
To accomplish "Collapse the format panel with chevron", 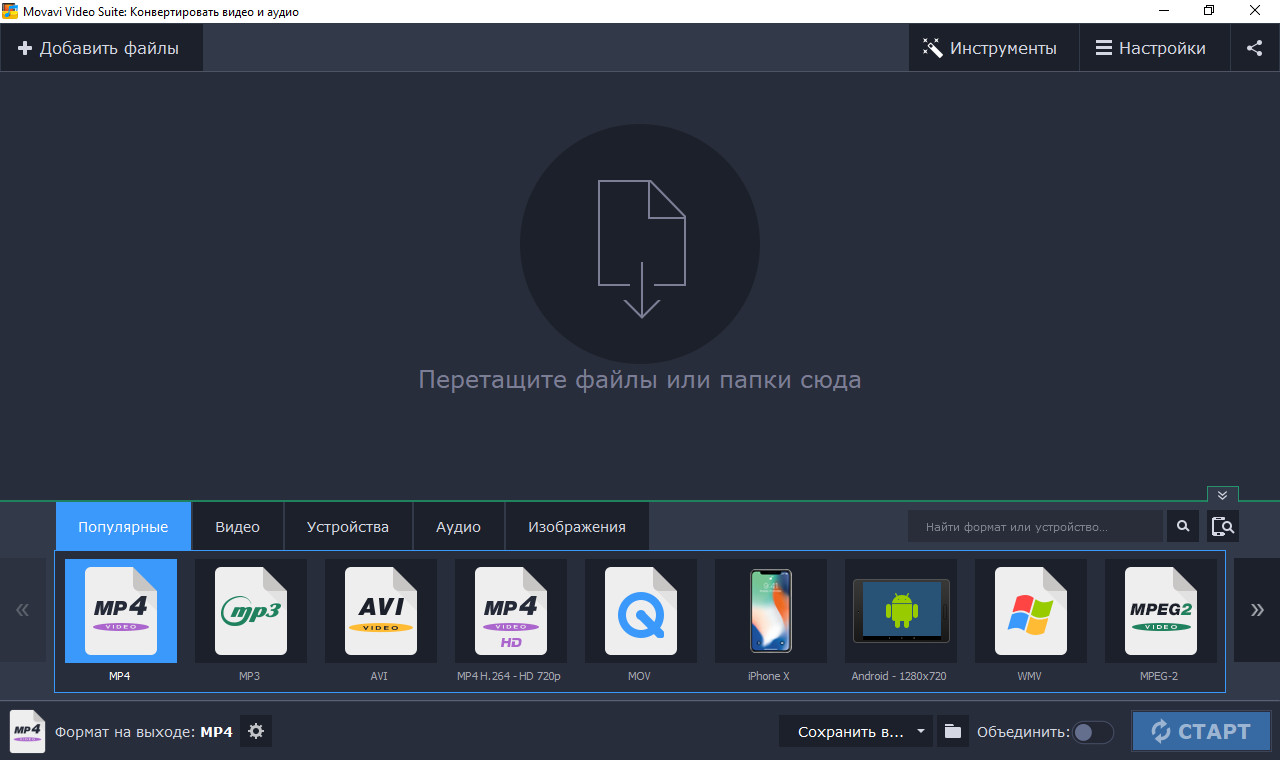I will coord(1222,495).
